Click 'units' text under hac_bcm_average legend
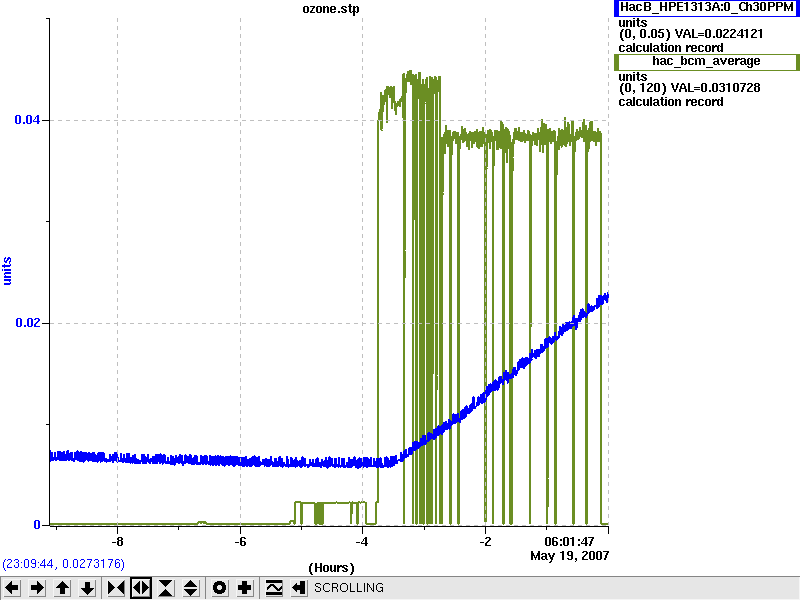The height and width of the screenshot is (600, 800). pos(633,77)
